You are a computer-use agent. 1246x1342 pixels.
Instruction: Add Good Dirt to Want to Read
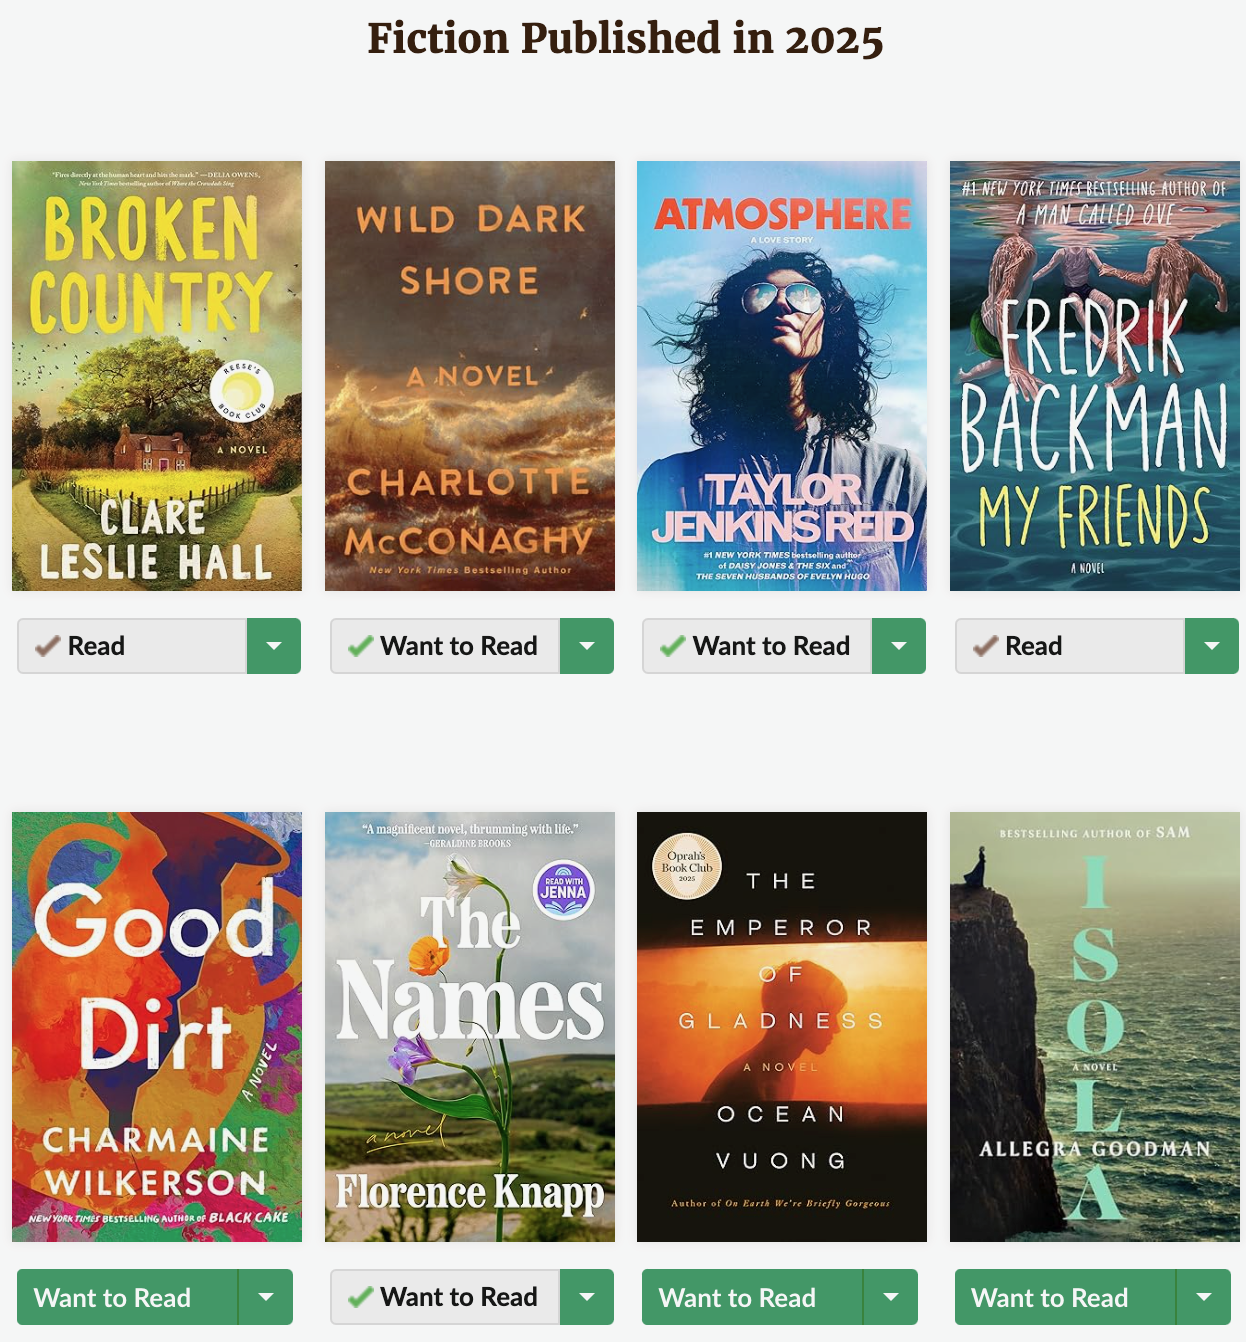click(128, 1297)
